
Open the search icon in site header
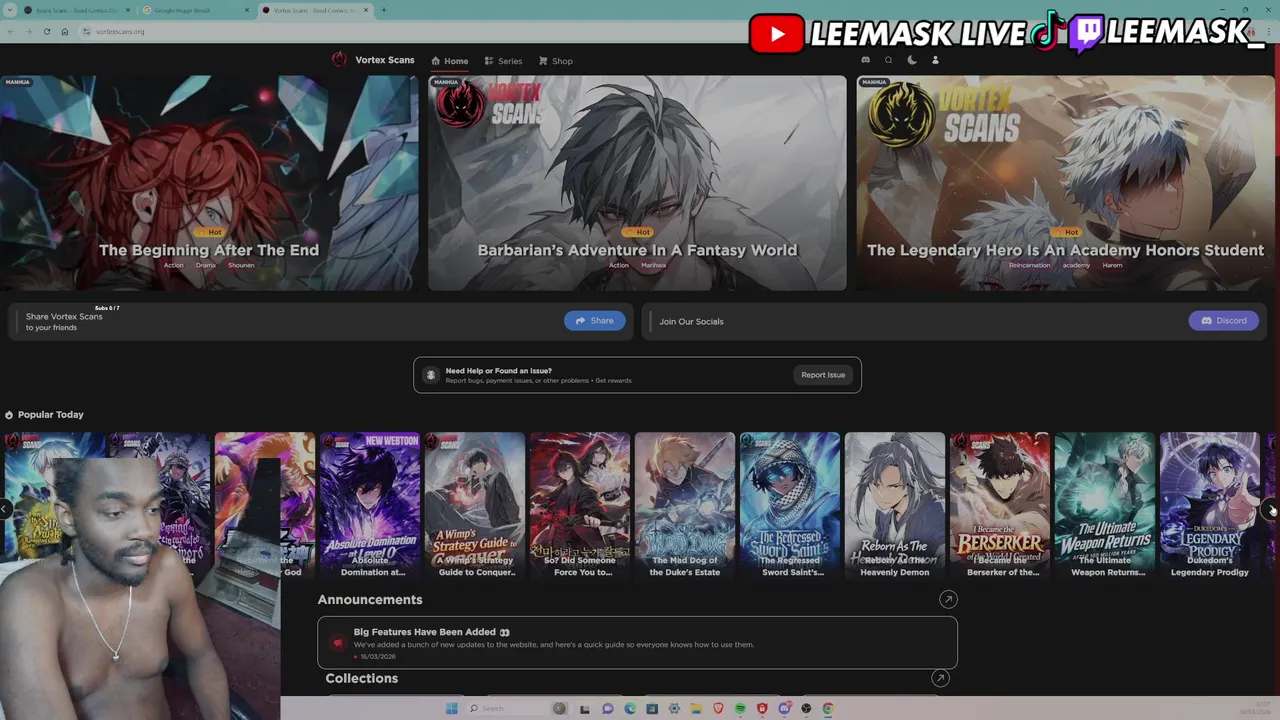point(888,60)
